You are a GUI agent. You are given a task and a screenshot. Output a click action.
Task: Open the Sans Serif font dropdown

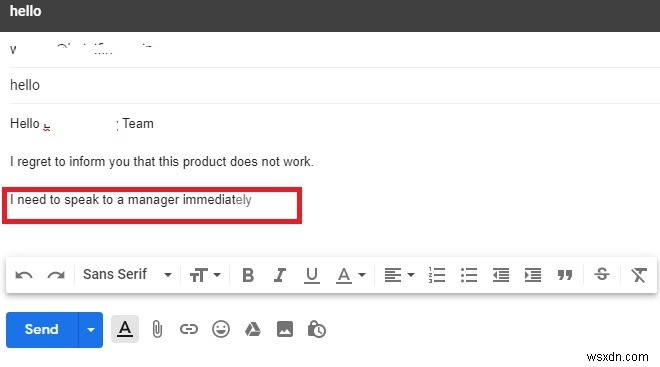[127, 274]
